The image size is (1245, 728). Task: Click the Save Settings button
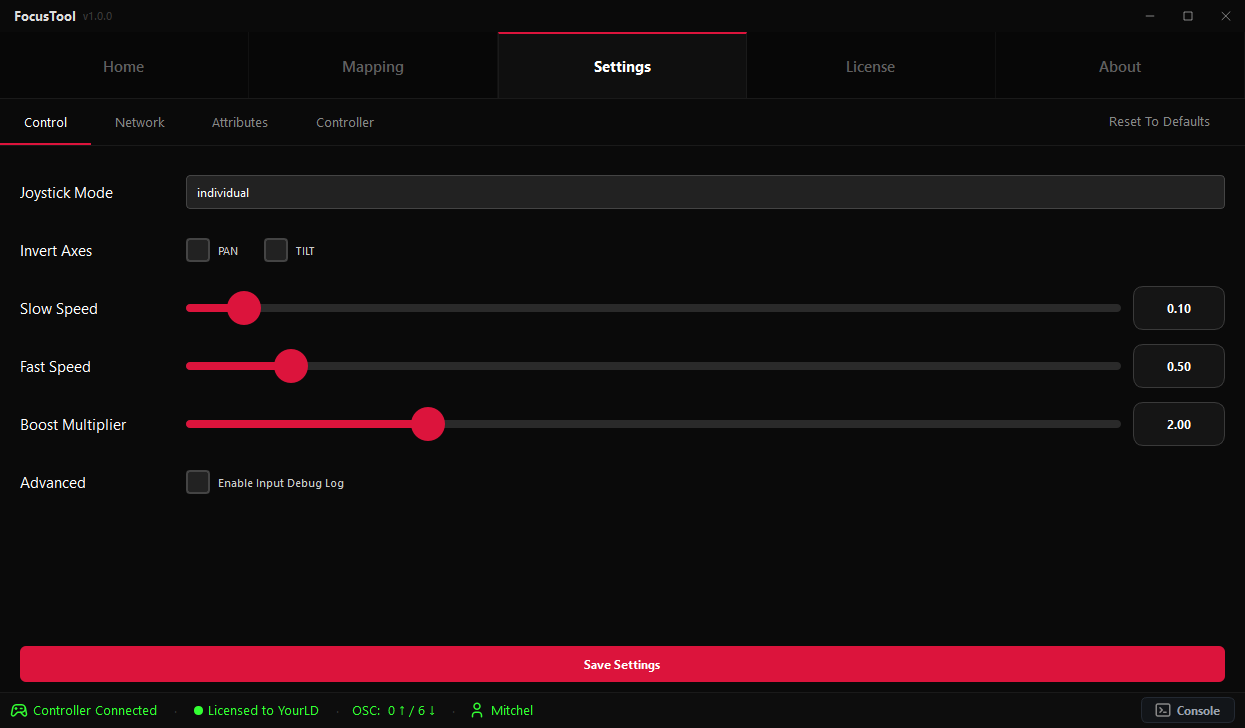coord(622,664)
